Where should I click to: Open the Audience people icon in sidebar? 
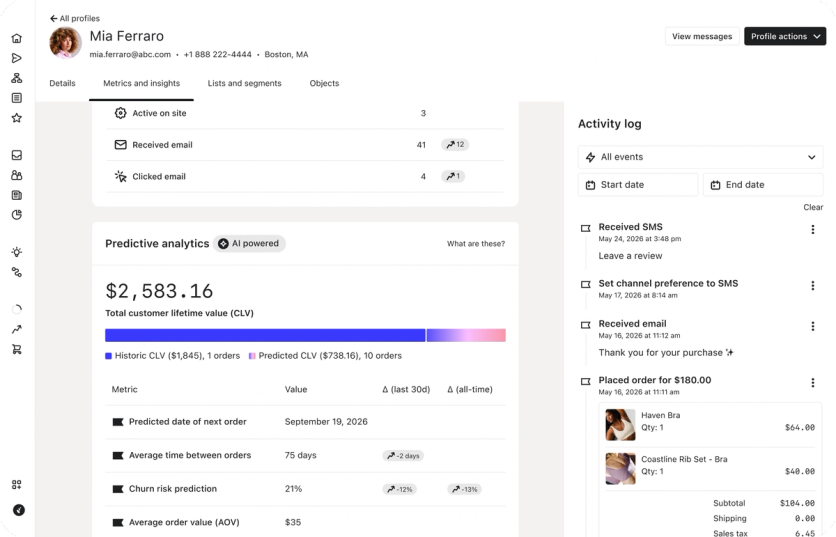(17, 175)
